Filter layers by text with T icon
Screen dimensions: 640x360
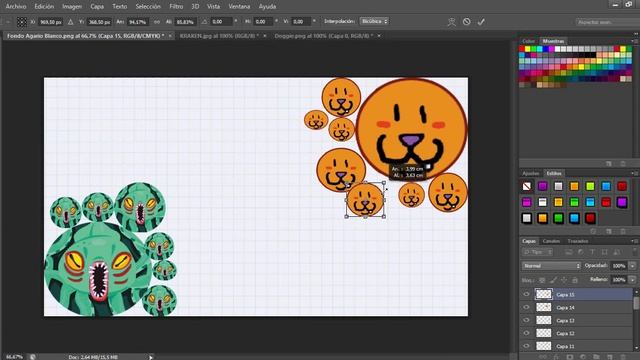tap(592, 252)
